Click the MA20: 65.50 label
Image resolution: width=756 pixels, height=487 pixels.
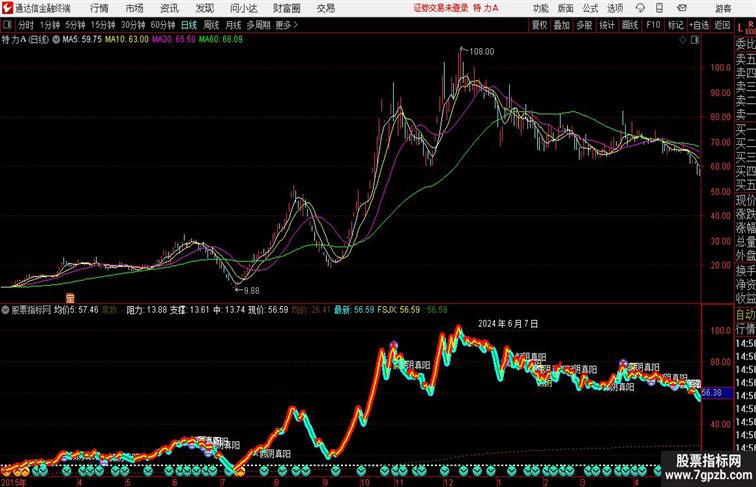tap(174, 40)
